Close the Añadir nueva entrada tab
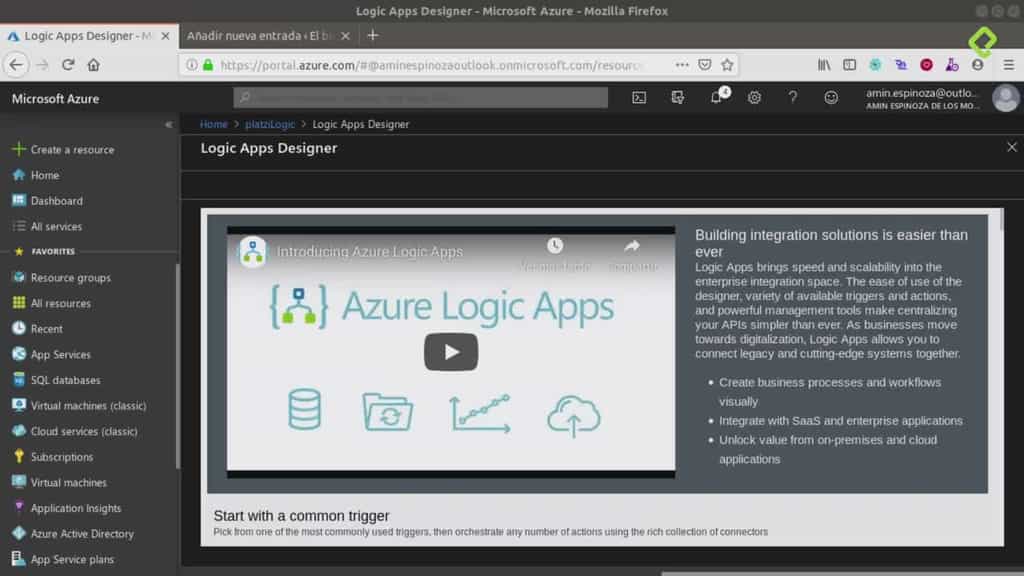Image resolution: width=1024 pixels, height=576 pixels. coord(345,36)
